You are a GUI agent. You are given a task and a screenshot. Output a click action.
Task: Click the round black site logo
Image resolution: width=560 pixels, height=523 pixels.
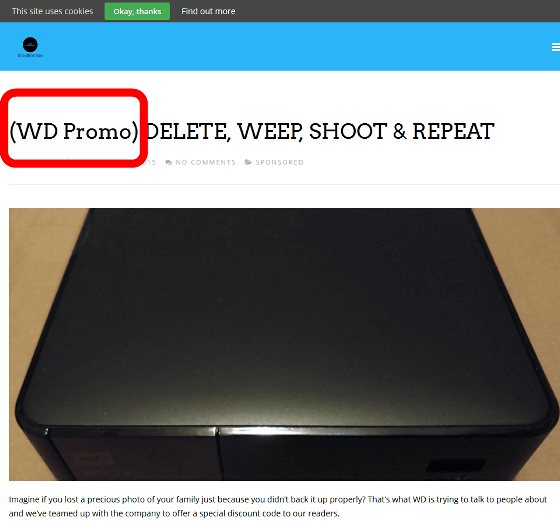pyautogui.click(x=30, y=45)
